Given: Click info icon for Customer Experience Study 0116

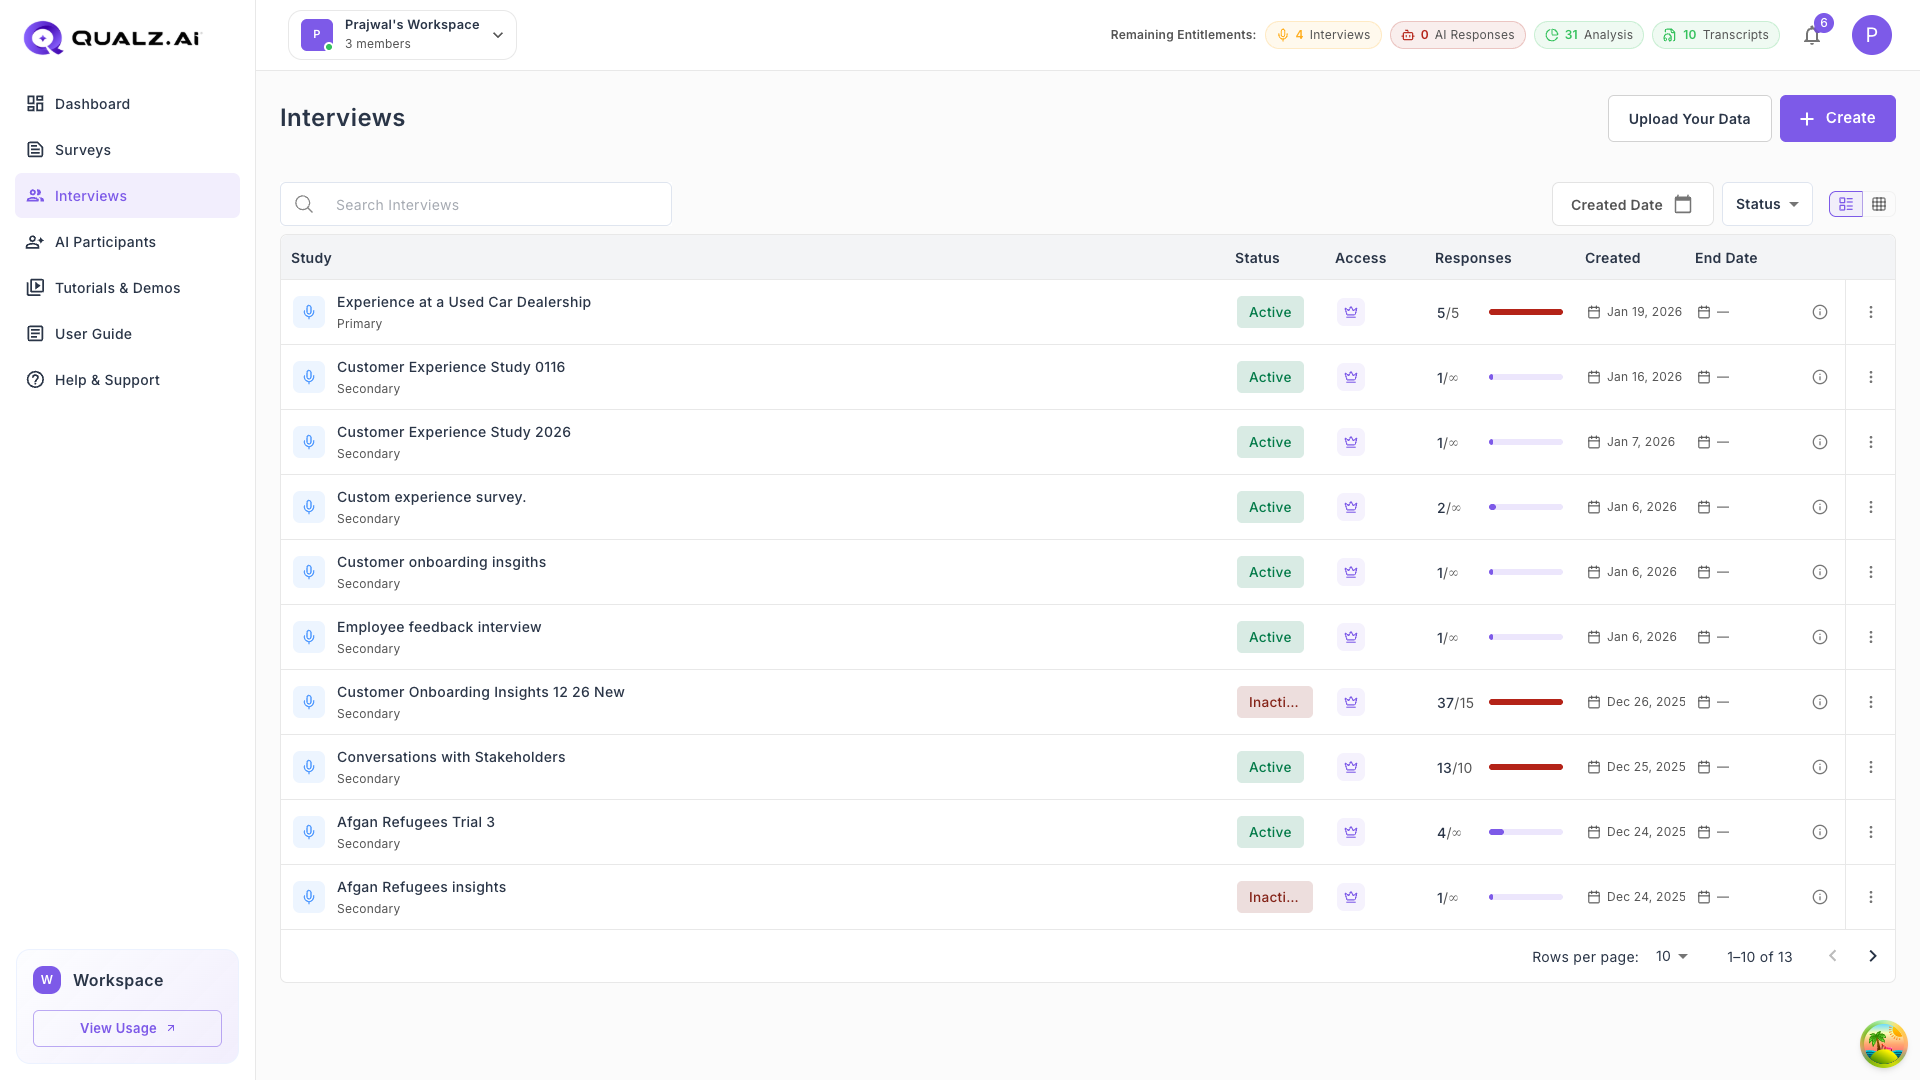Looking at the screenshot, I should tap(1819, 377).
